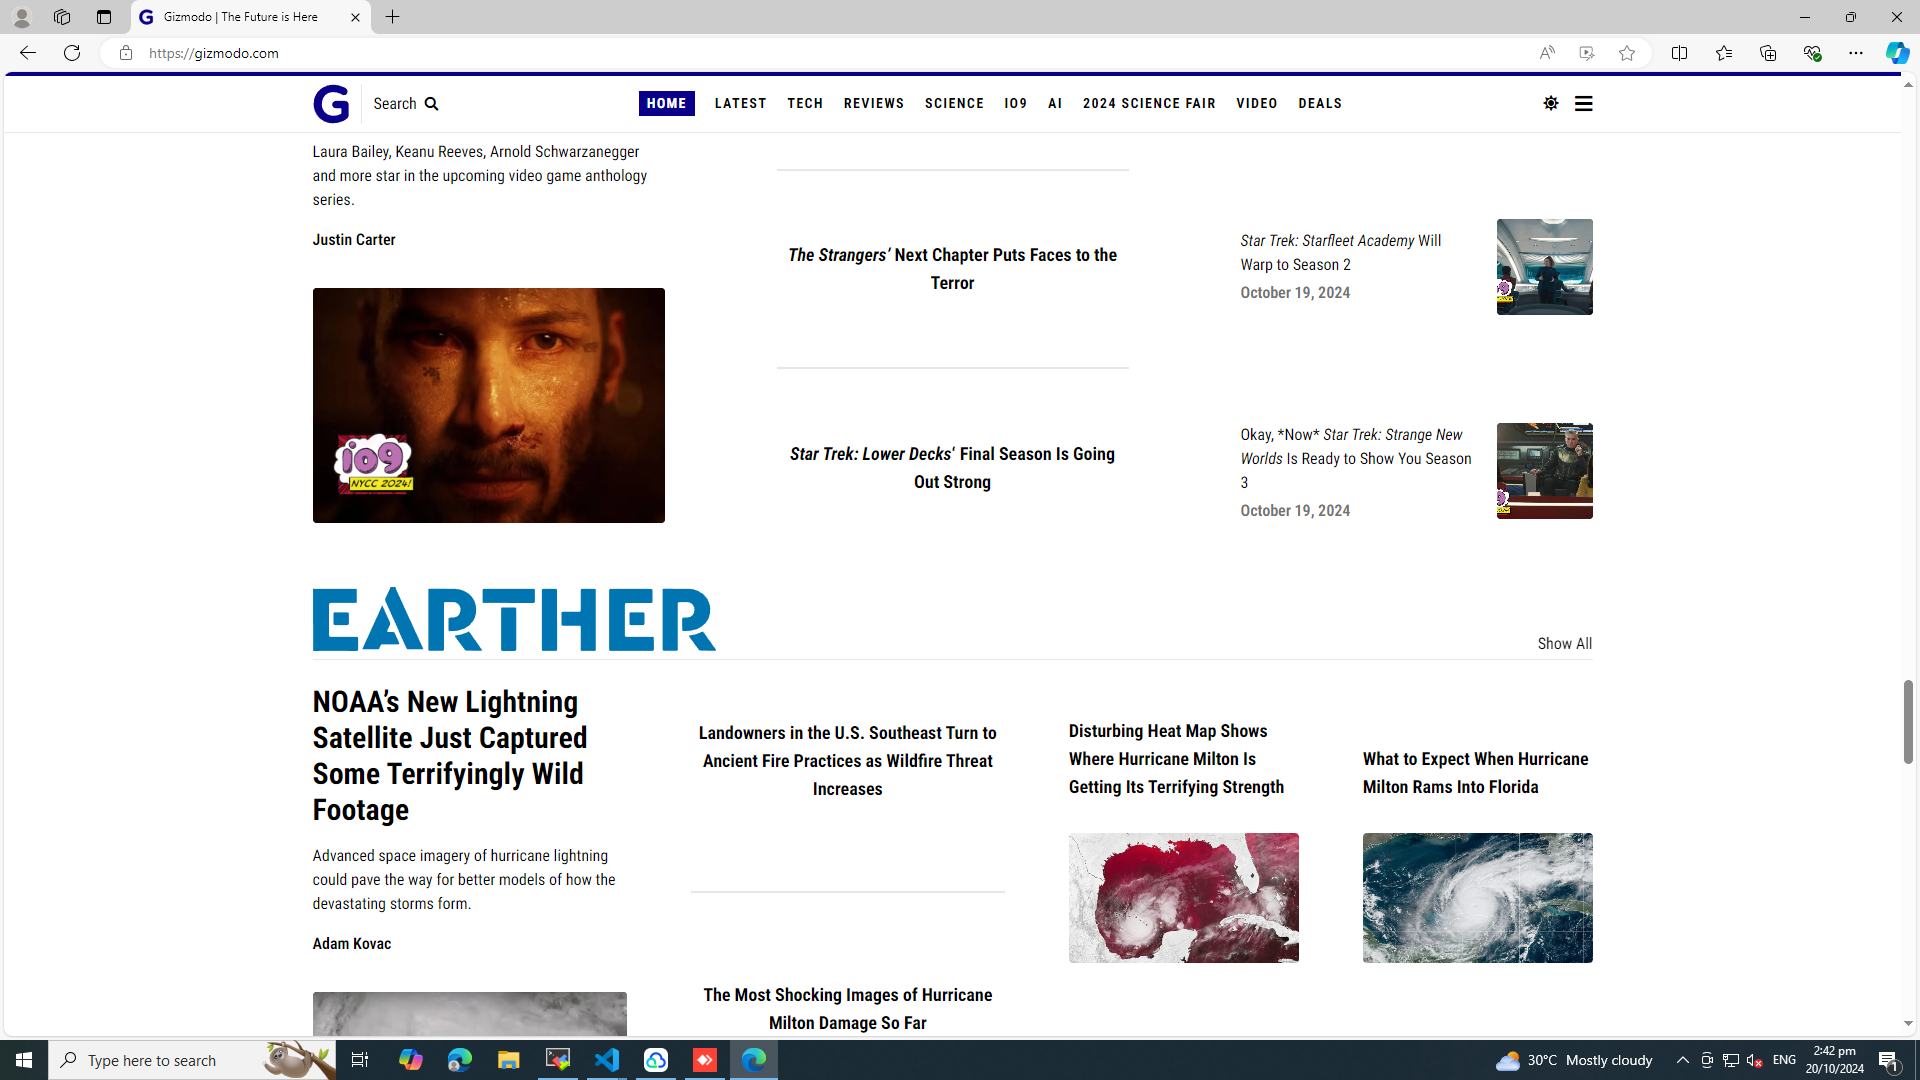Screen dimensions: 1920x1080
Task: Open the Favorites list
Action: 1723,53
